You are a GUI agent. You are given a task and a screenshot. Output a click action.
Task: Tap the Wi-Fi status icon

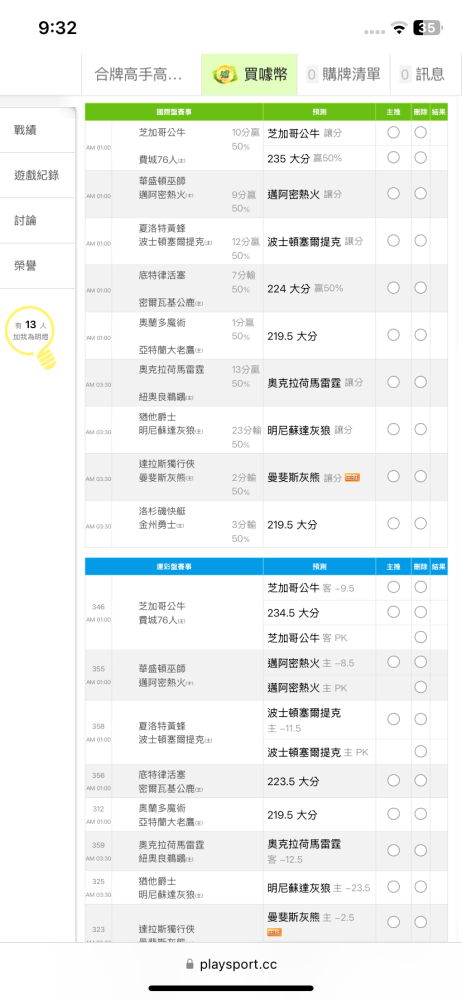click(399, 28)
